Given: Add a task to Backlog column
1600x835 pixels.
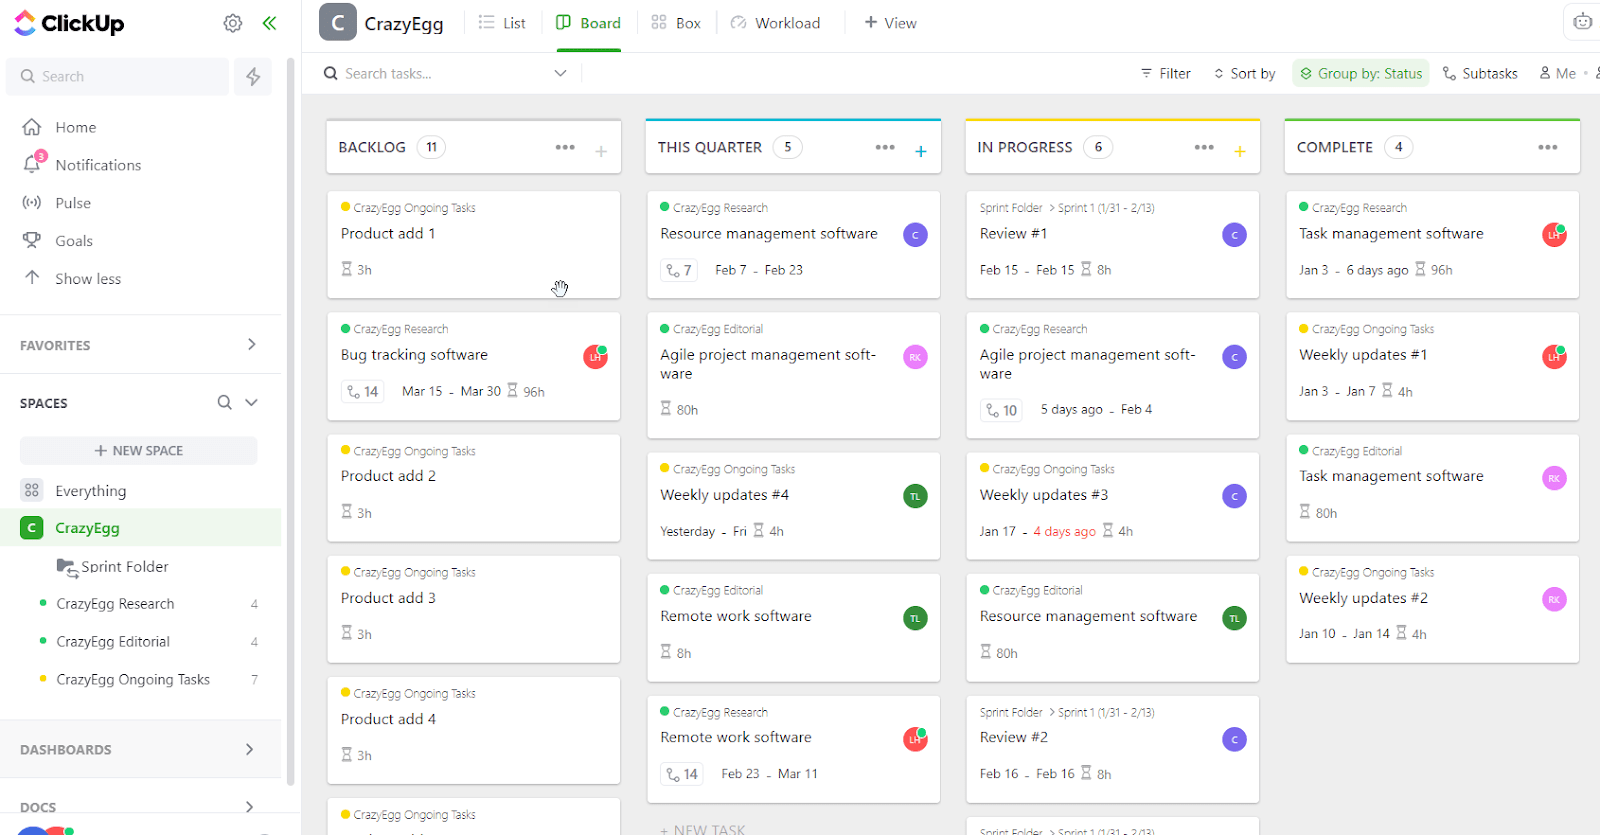Looking at the screenshot, I should pyautogui.click(x=601, y=152).
